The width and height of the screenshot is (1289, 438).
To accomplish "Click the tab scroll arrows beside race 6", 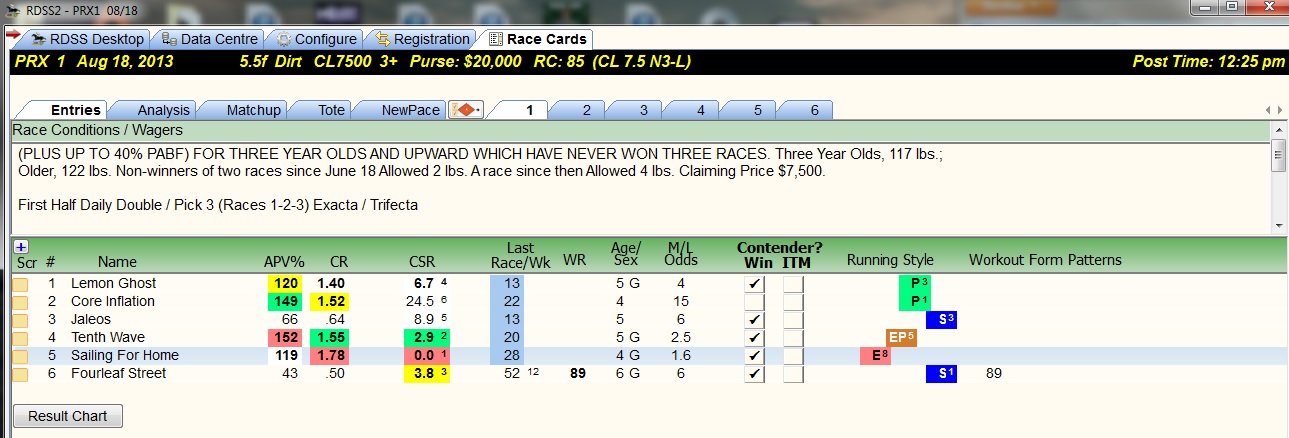I will (x=1273, y=110).
